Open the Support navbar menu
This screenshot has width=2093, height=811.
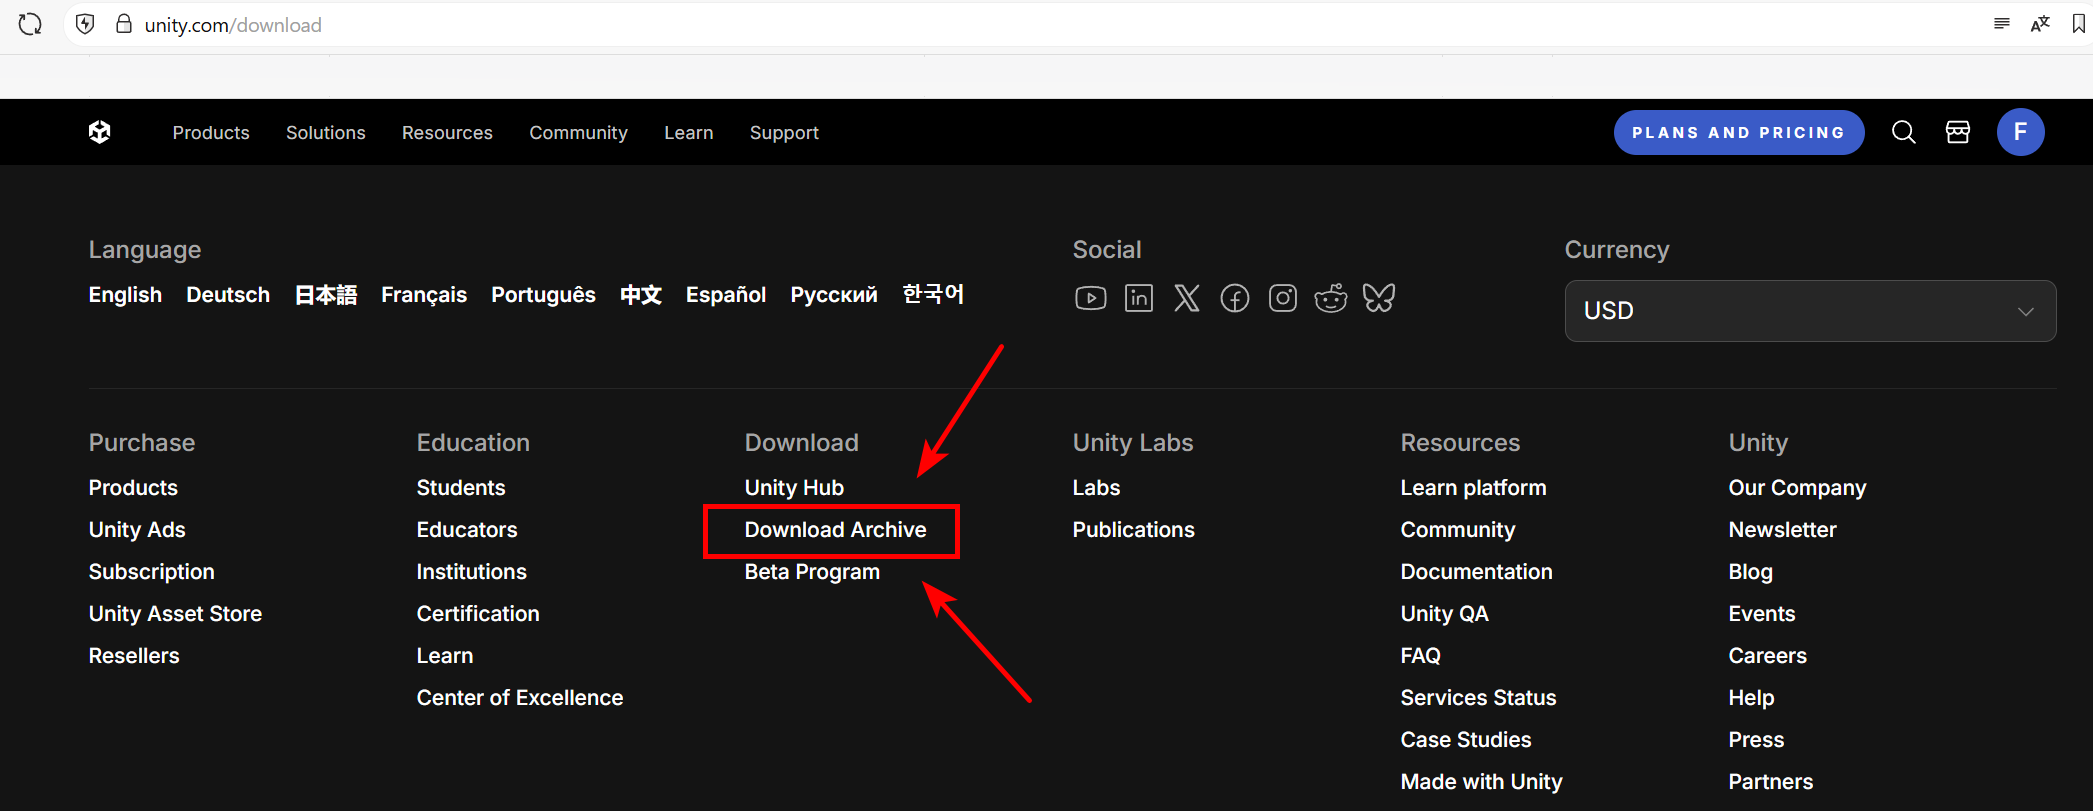pos(784,132)
